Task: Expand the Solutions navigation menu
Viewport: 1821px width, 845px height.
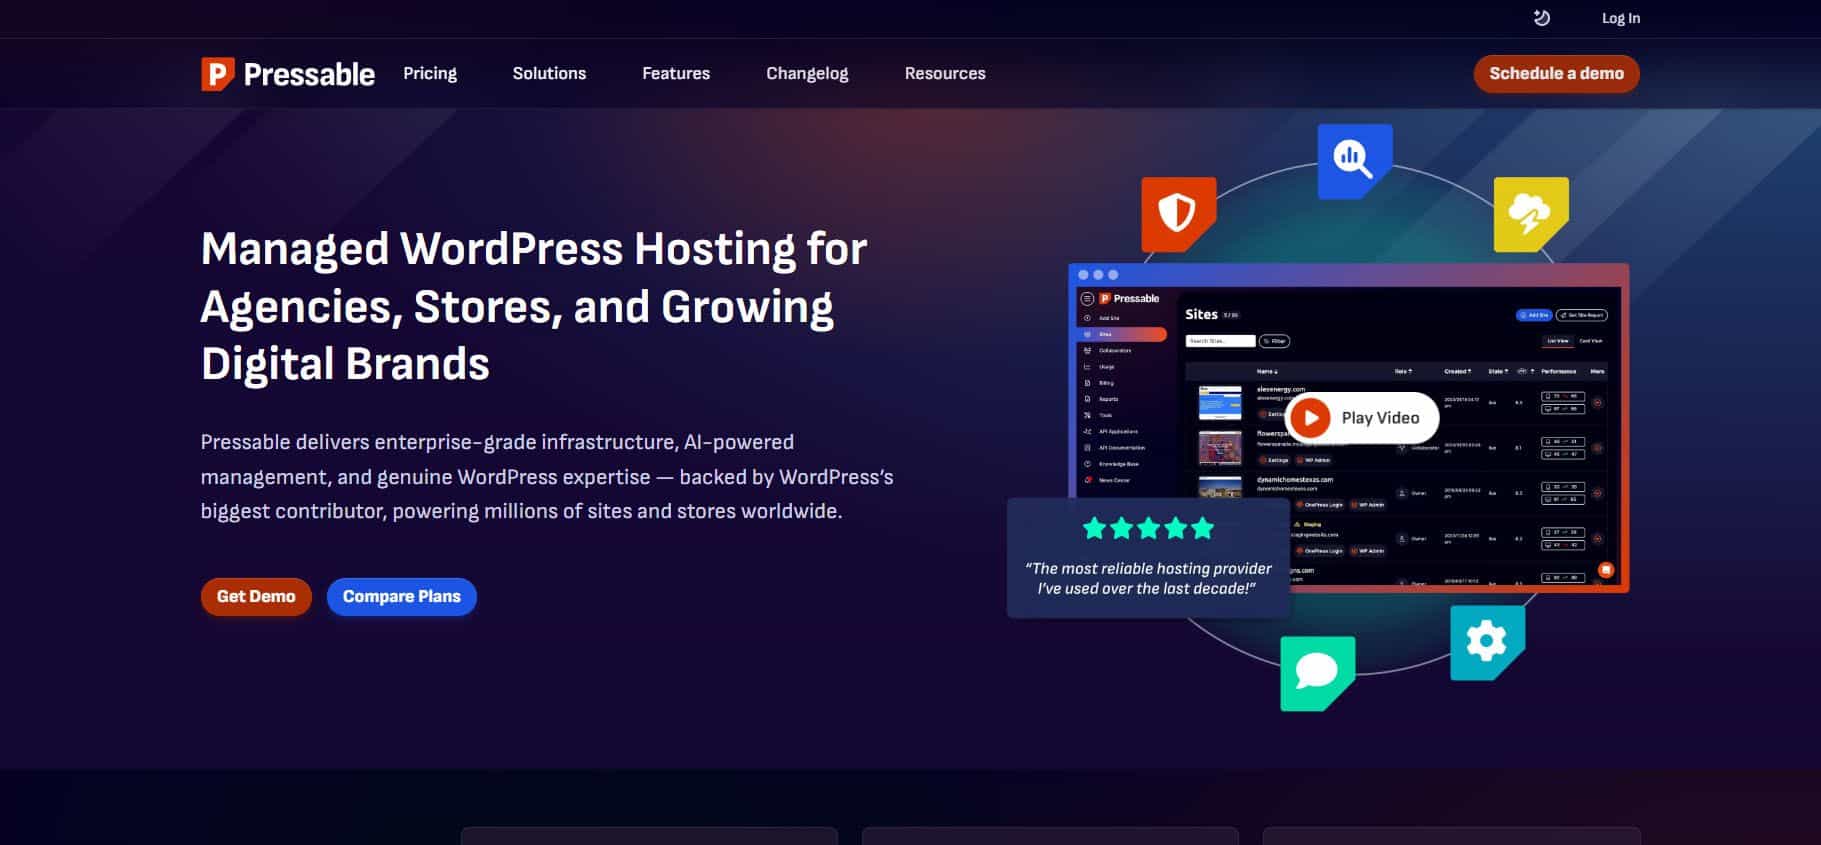Action: coord(549,73)
